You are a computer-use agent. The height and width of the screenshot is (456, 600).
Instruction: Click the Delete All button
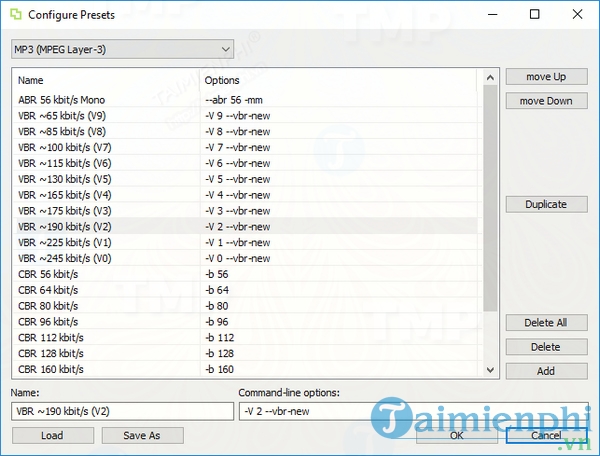click(545, 323)
